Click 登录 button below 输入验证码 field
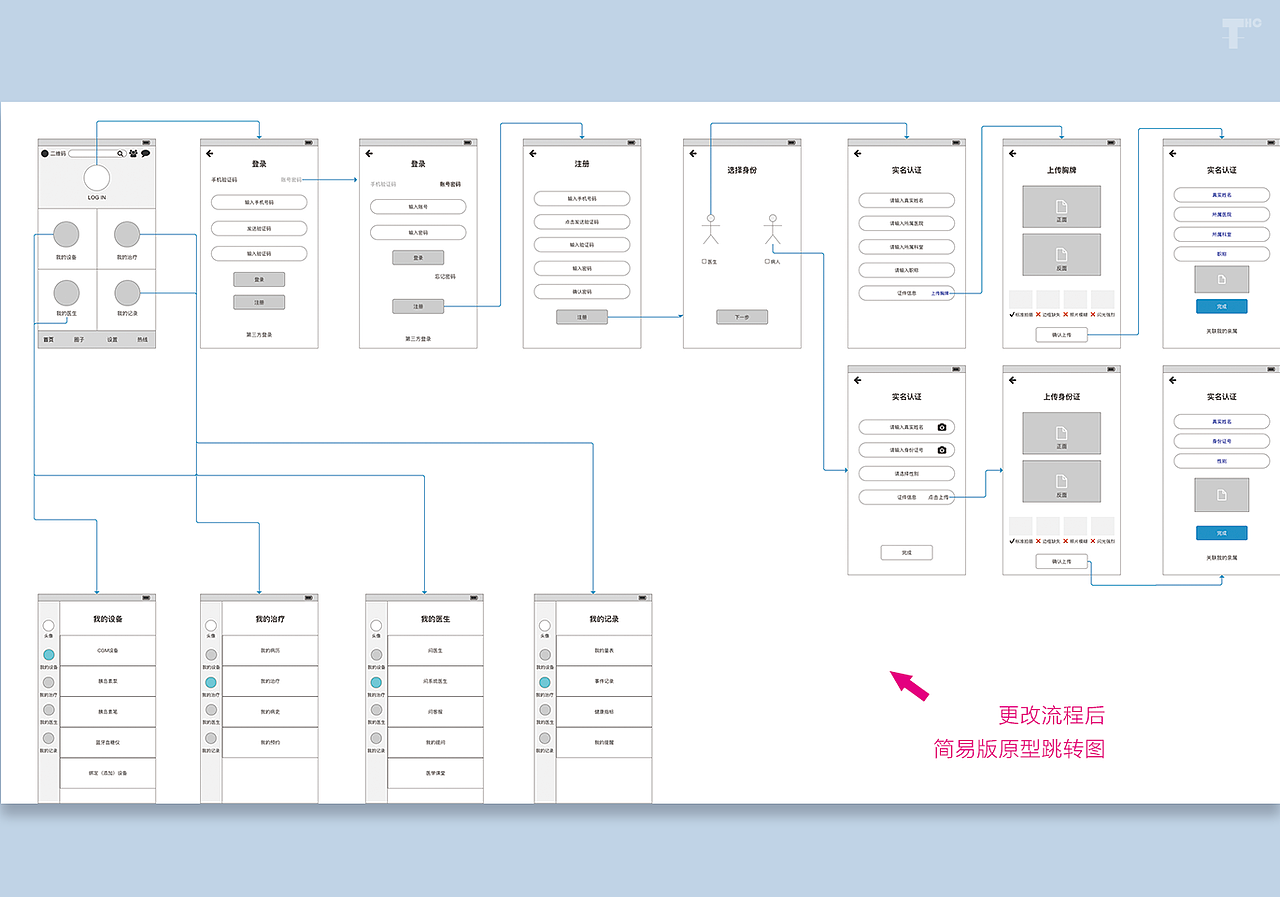This screenshot has width=1280, height=897. coord(259,279)
